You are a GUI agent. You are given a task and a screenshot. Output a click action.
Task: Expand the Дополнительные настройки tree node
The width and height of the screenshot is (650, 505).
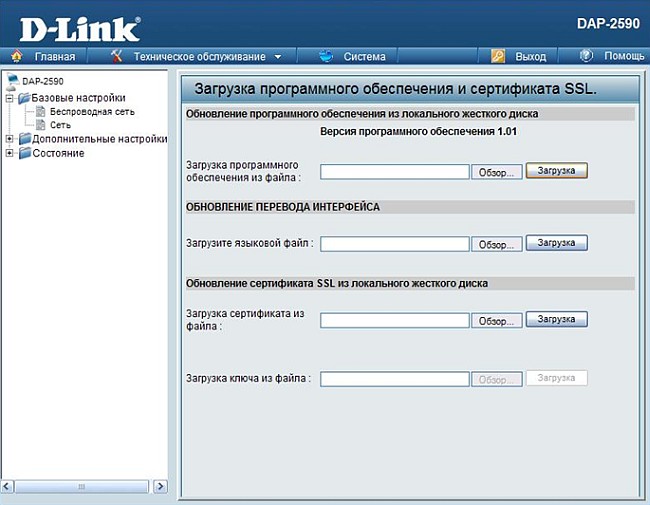[9, 139]
